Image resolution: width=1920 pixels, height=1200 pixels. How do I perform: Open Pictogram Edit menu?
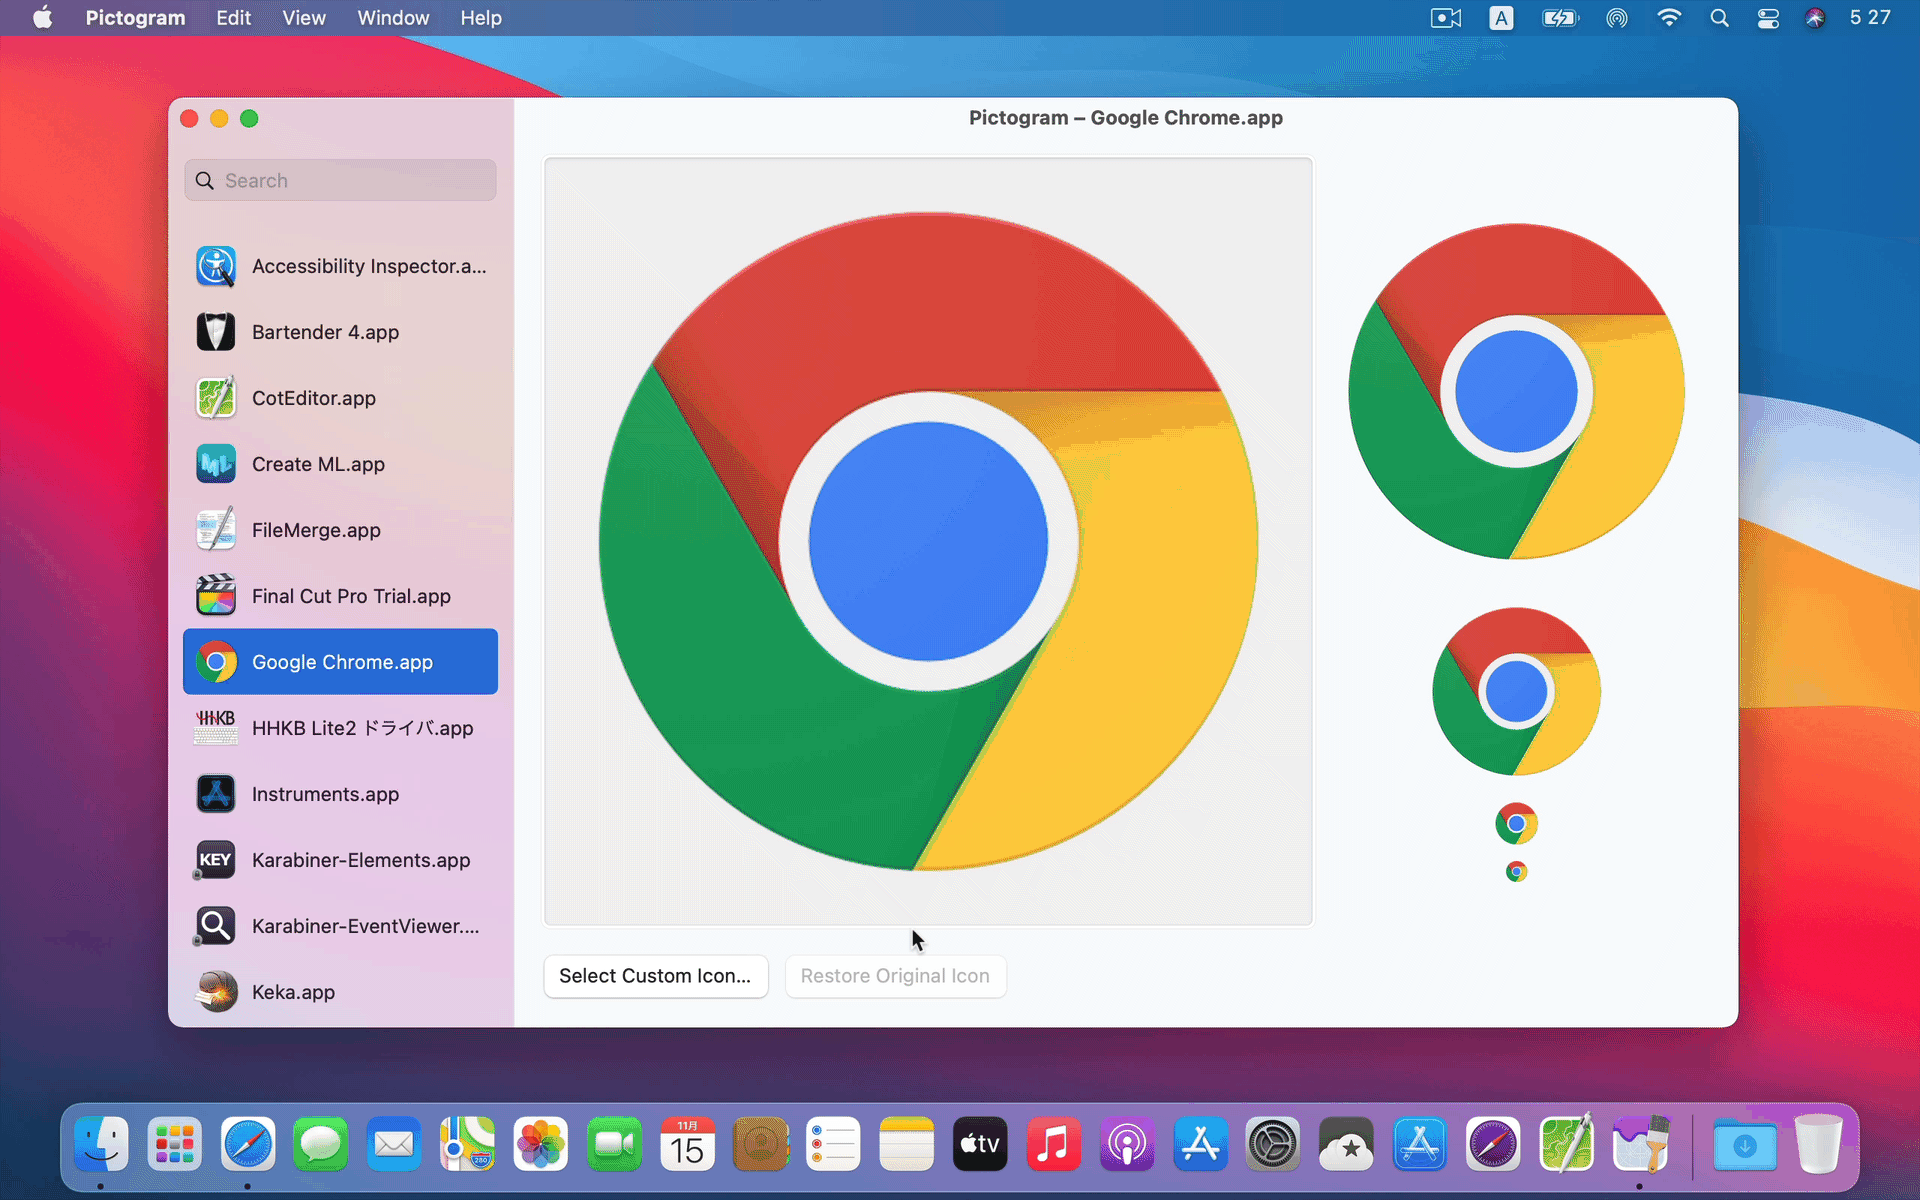pyautogui.click(x=232, y=18)
